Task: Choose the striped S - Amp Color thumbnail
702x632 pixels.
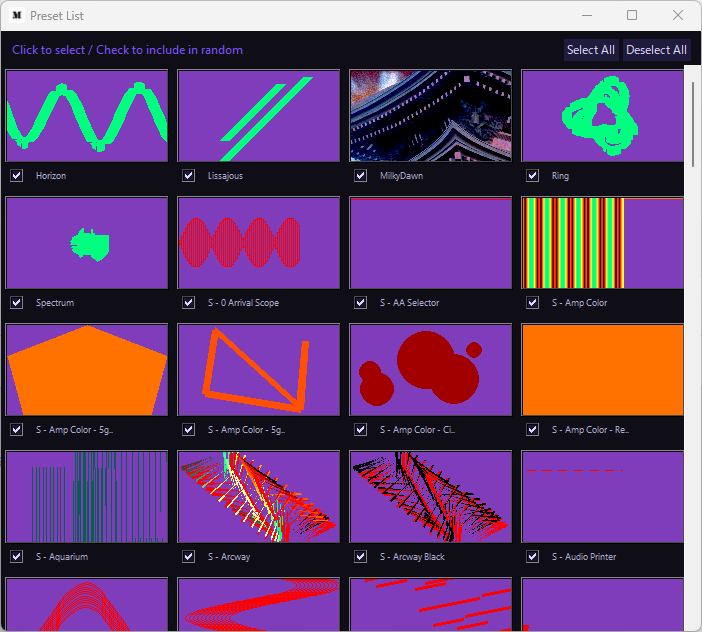Action: (603, 243)
